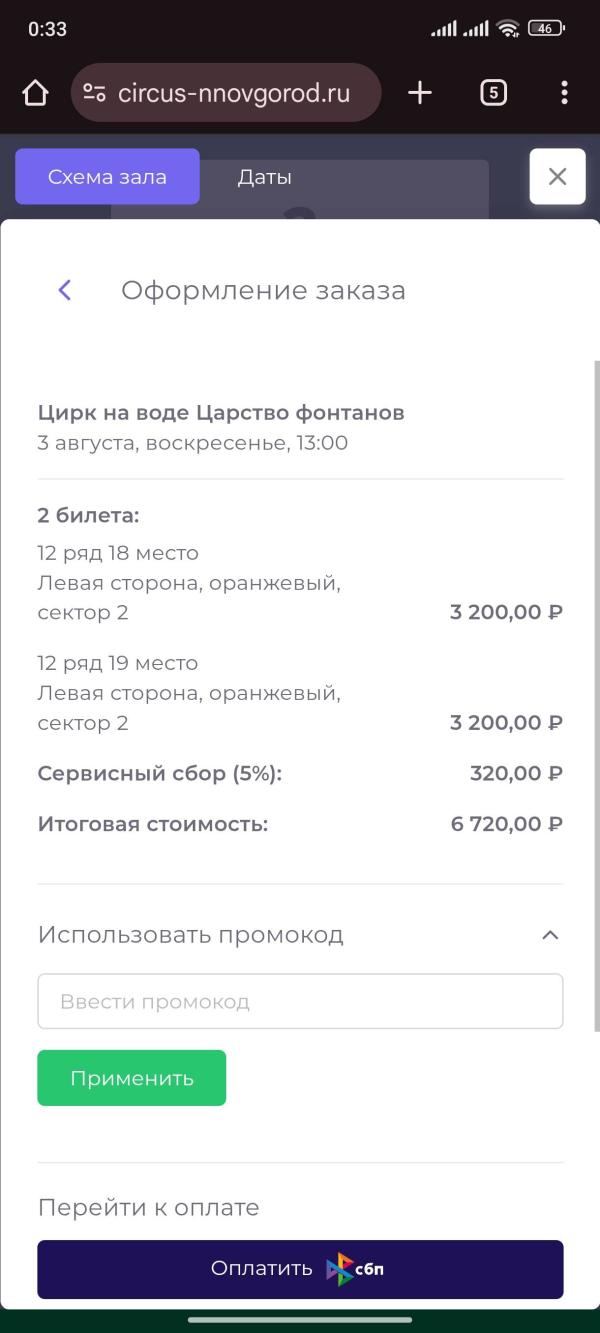Viewport: 600px width, 1333px height.
Task: Tap the SBP logo on pay button
Action: [355, 1270]
